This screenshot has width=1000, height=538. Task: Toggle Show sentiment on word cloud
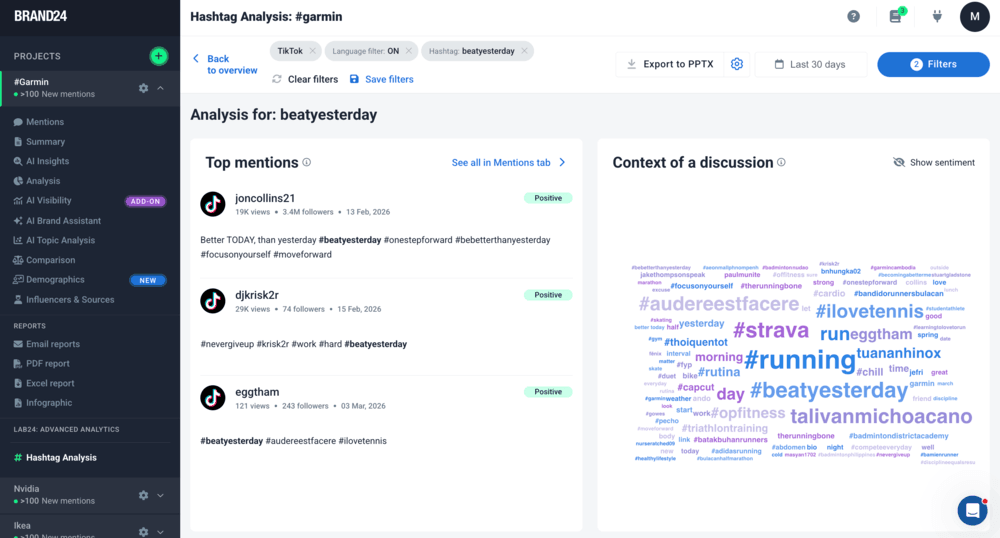(x=933, y=162)
